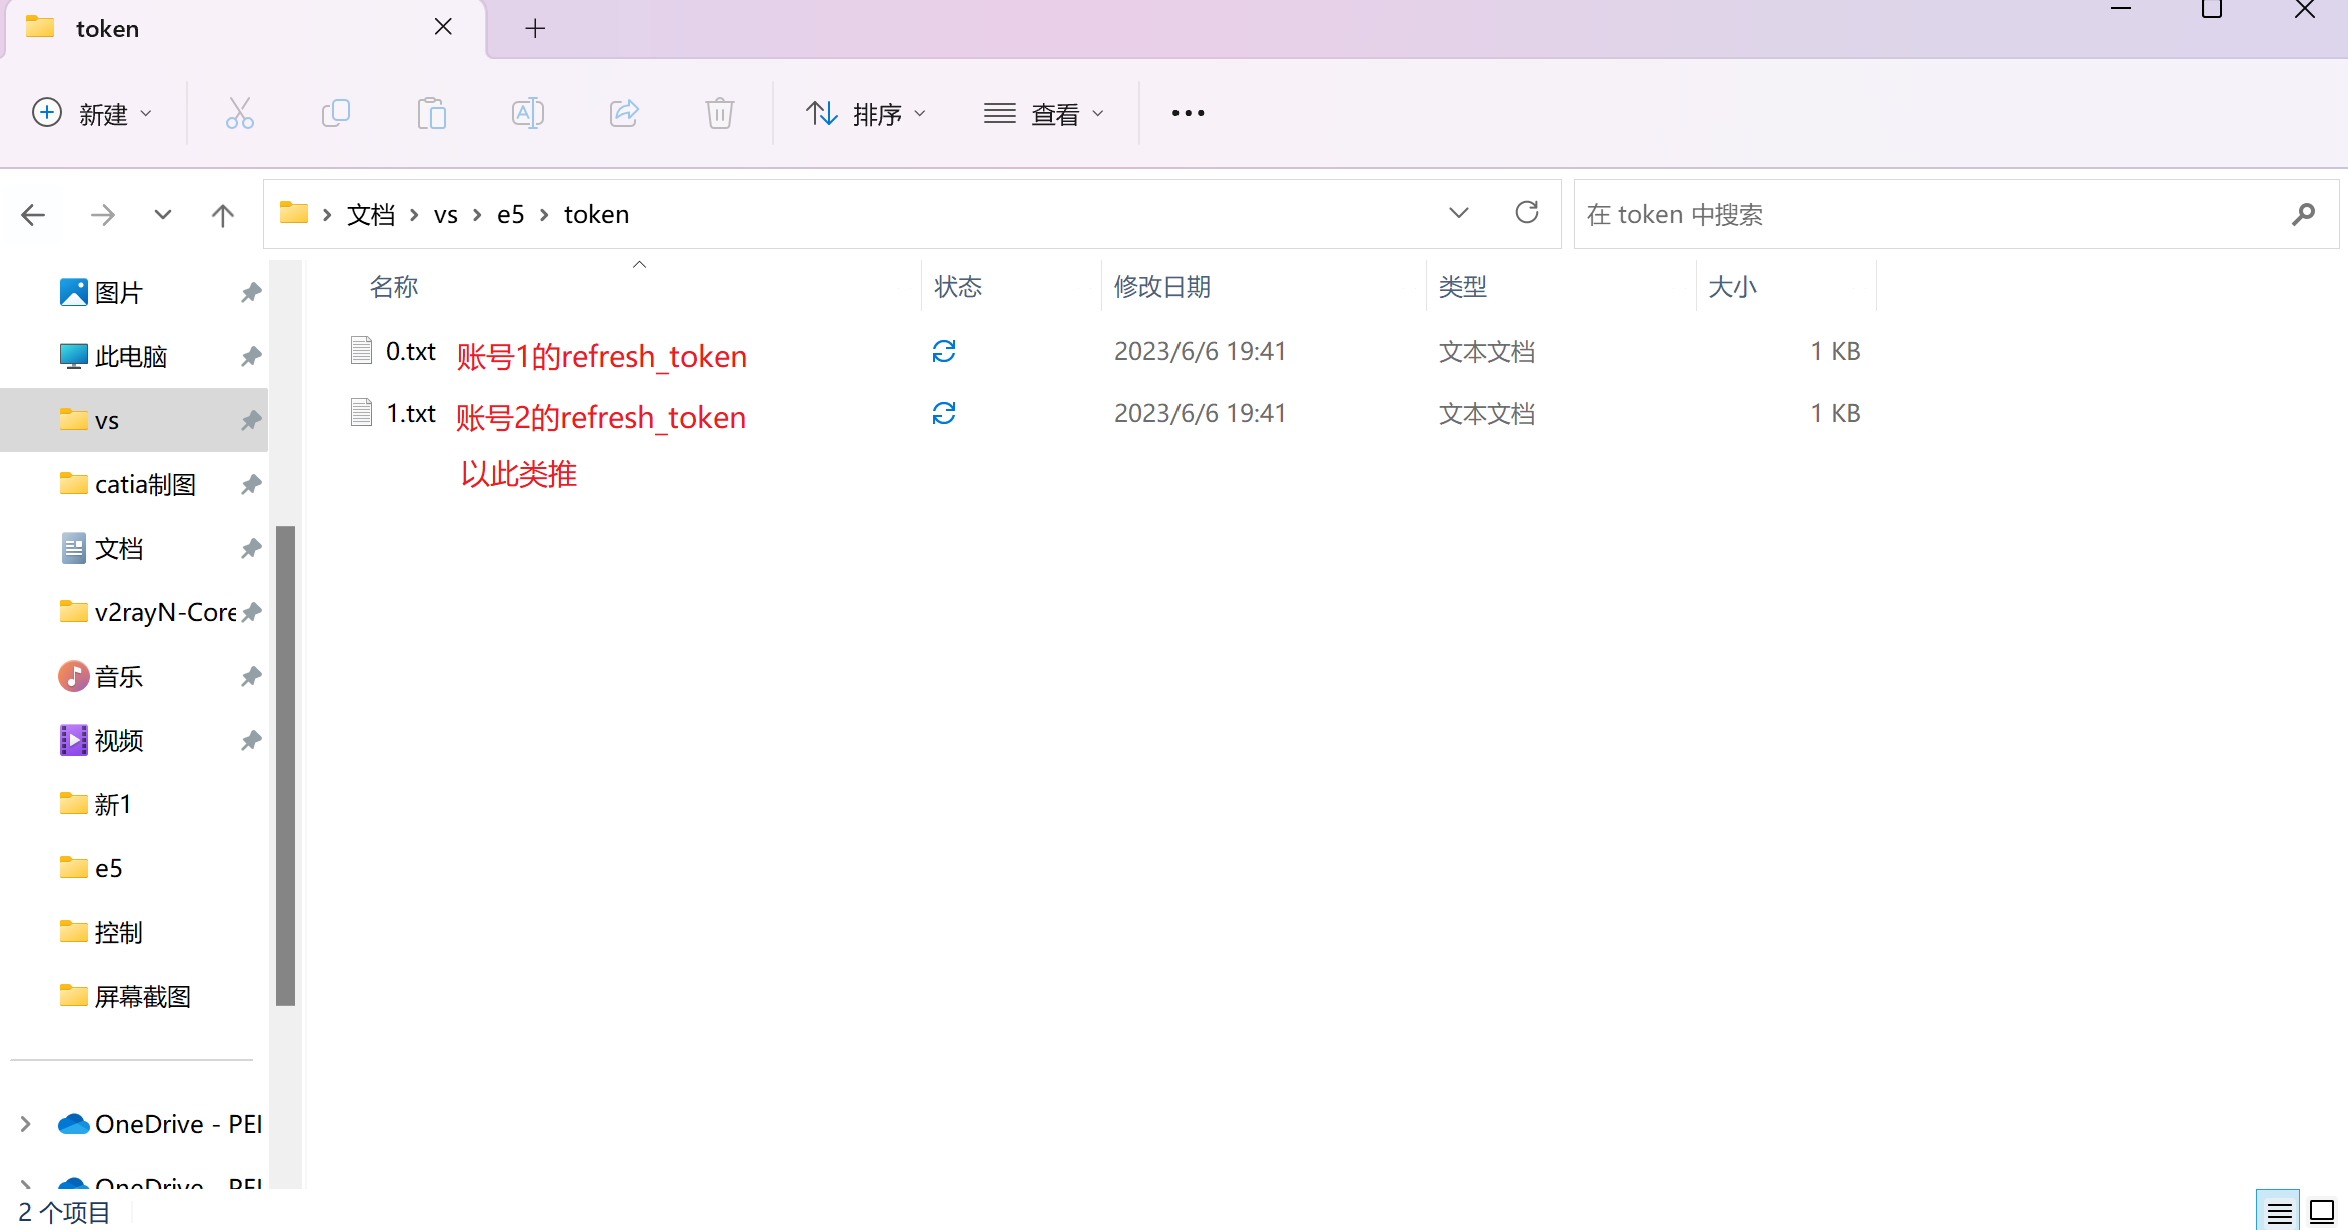Viewport: 2348px width, 1230px height.
Task: Open 控制 folder in sidebar
Action: tap(119, 932)
